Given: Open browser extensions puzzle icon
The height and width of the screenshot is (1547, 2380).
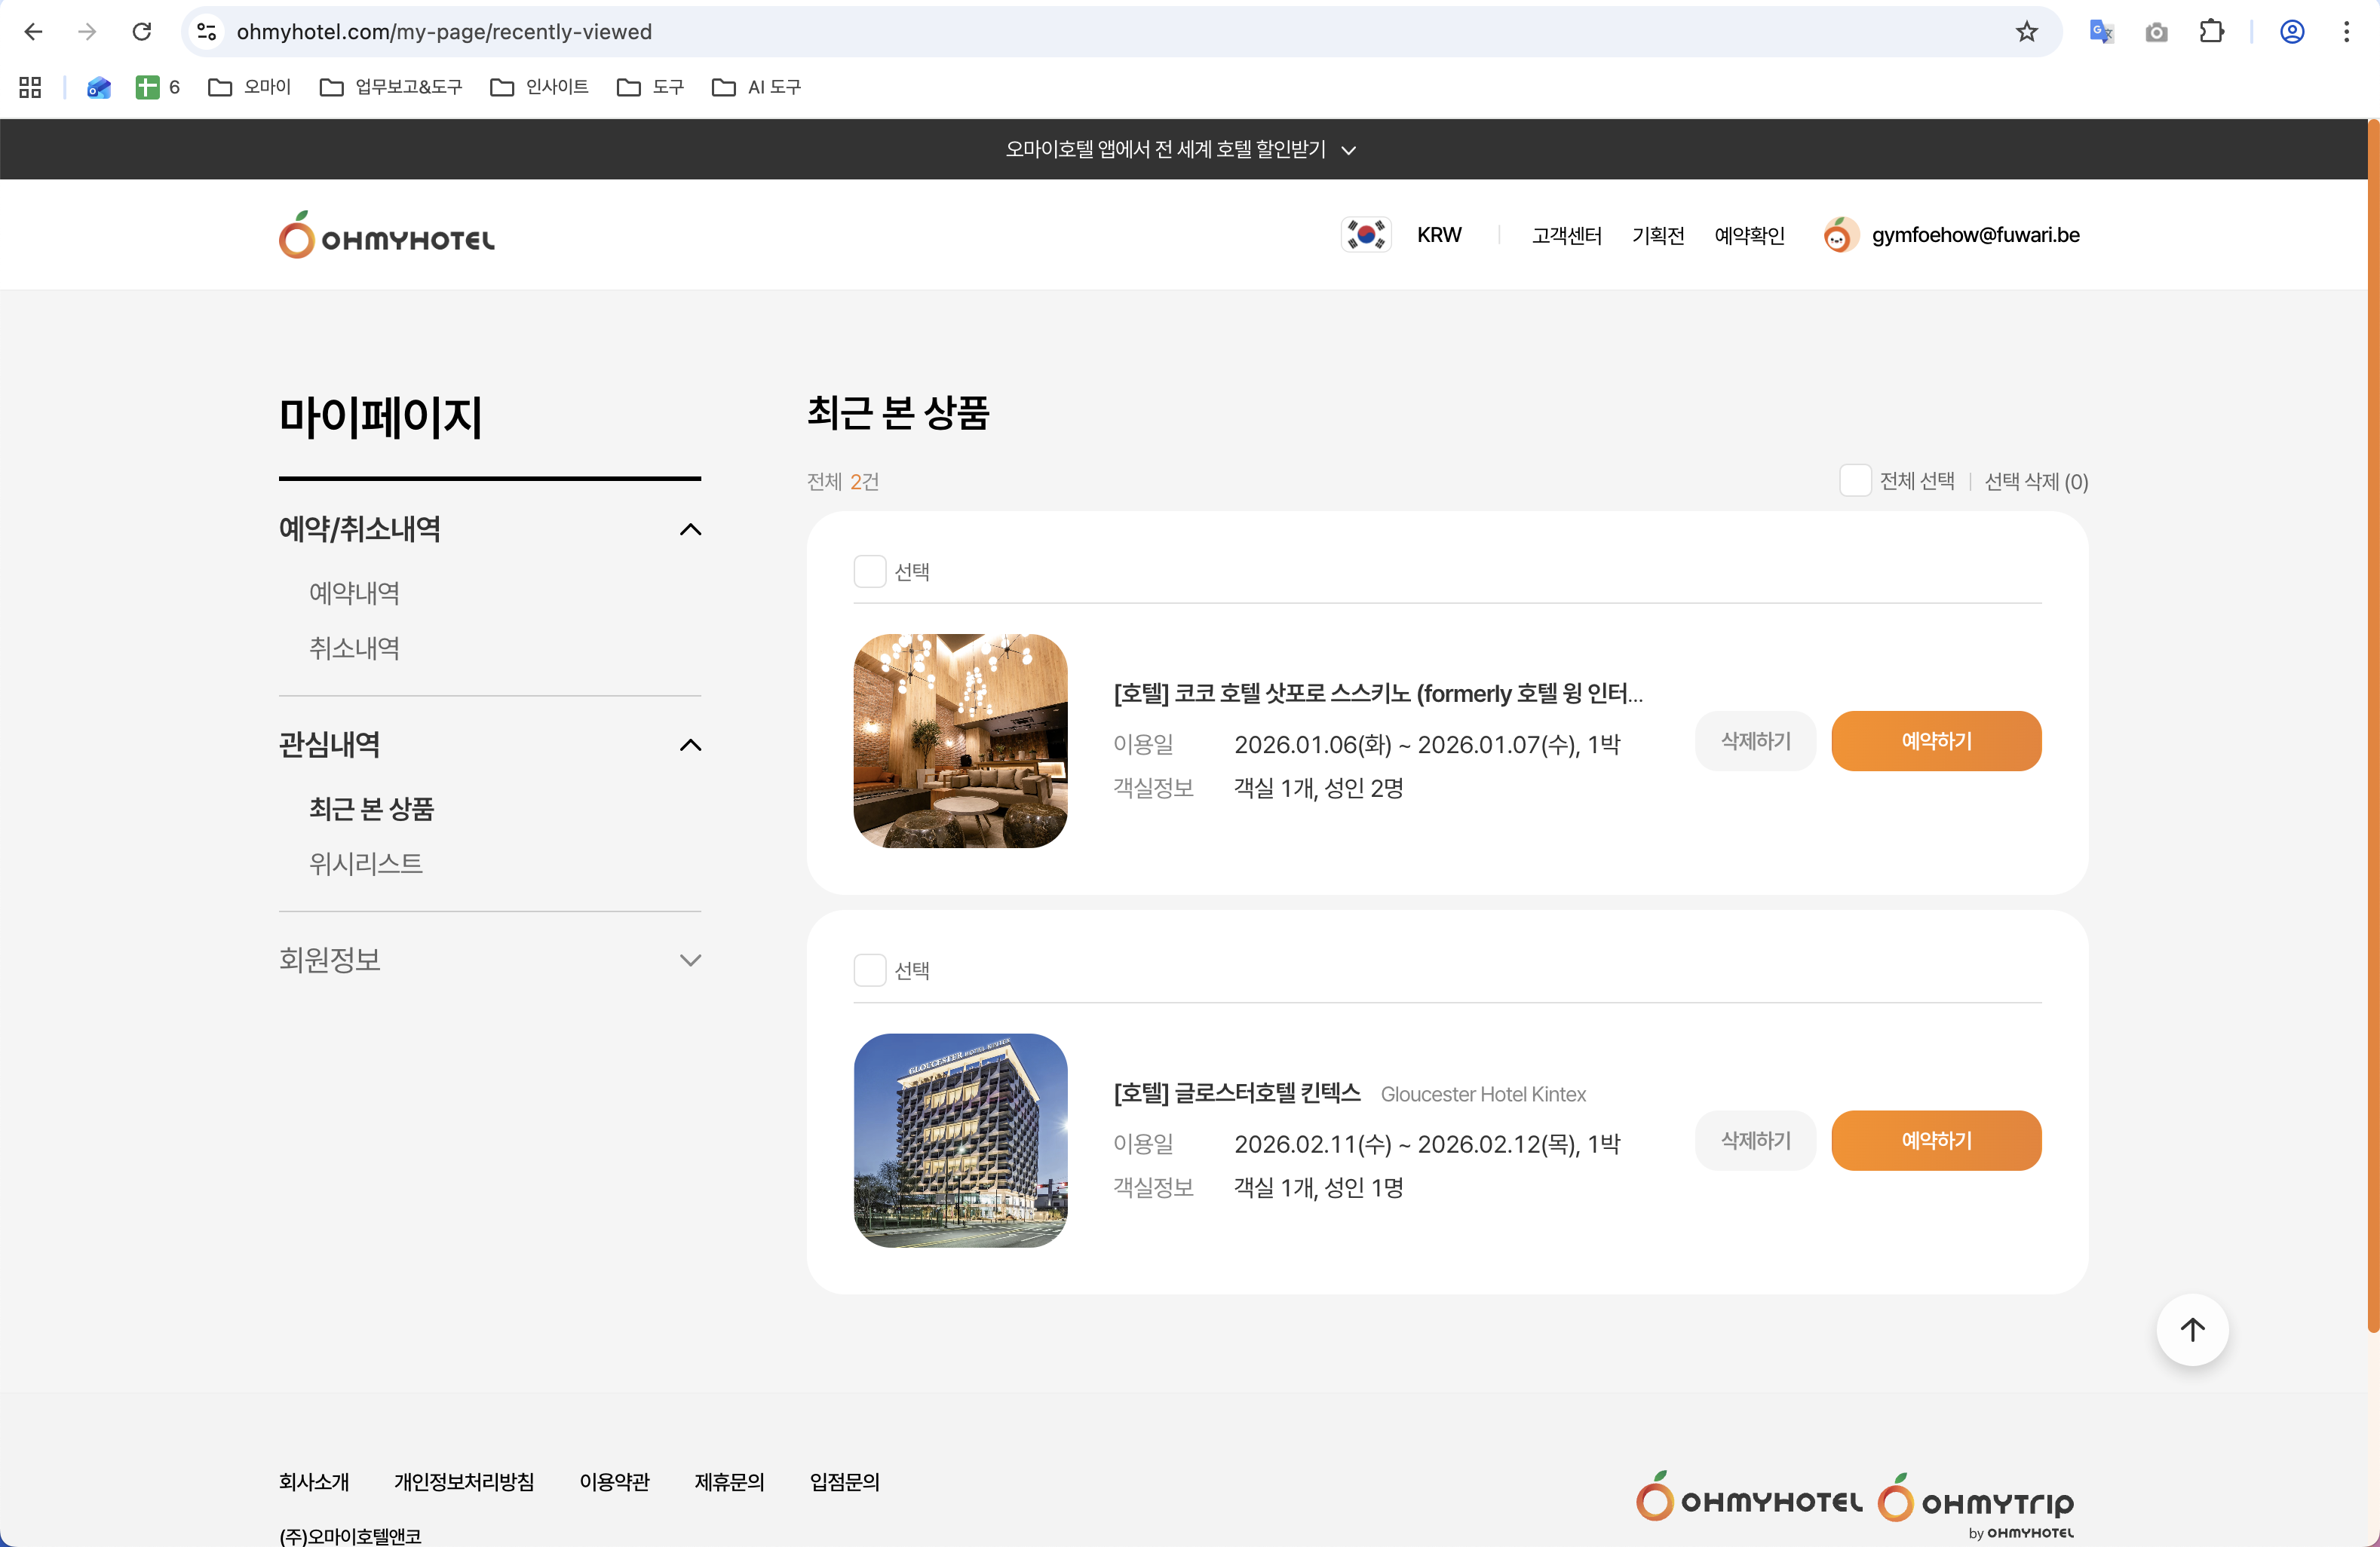Looking at the screenshot, I should point(2211,32).
